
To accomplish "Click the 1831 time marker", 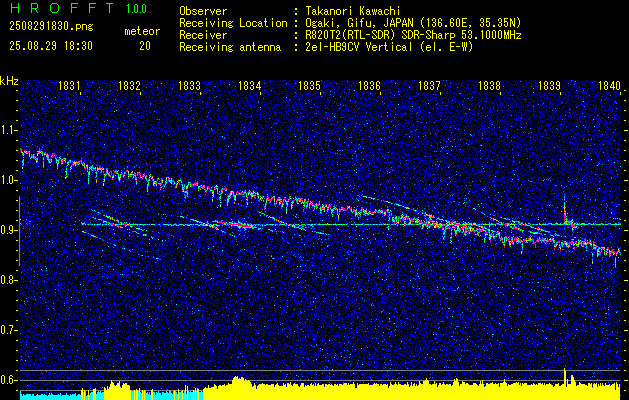I will 69,85.
